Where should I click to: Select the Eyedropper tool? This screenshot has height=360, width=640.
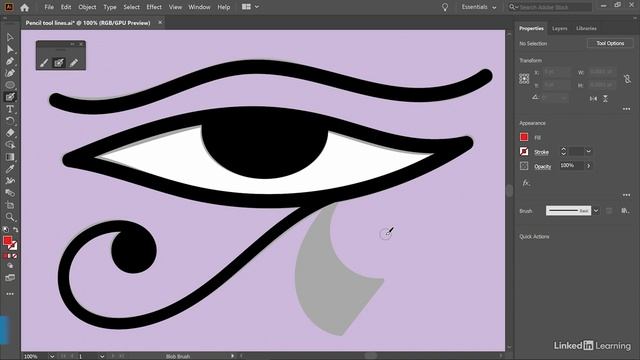(10, 169)
